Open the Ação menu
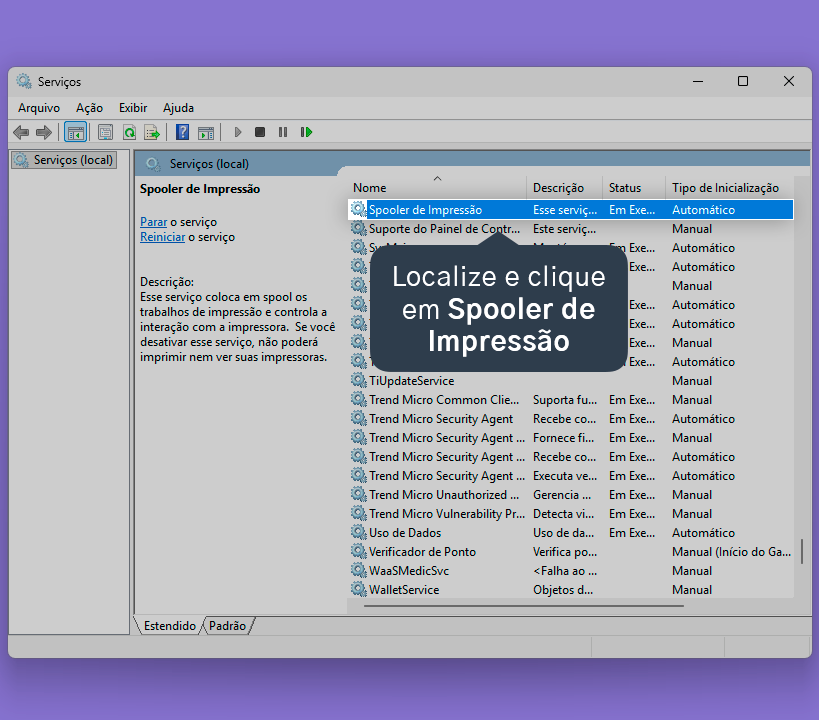This screenshot has width=819, height=720. coord(89,108)
